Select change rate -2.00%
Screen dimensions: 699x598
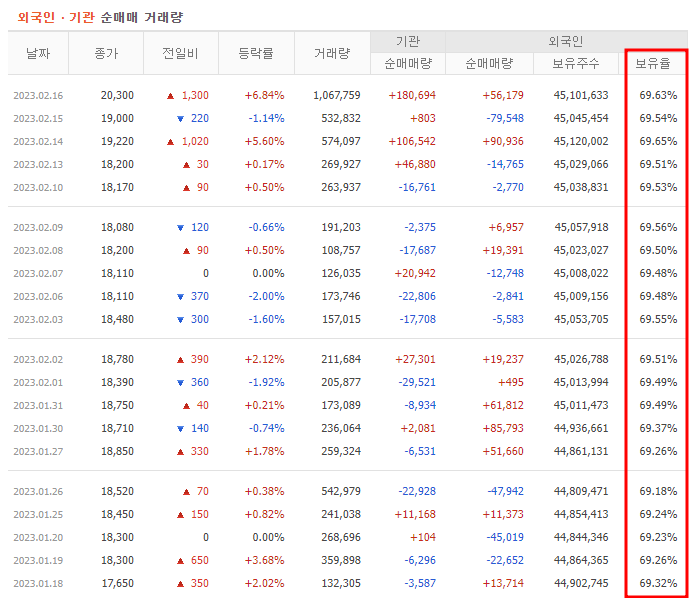coord(266,297)
